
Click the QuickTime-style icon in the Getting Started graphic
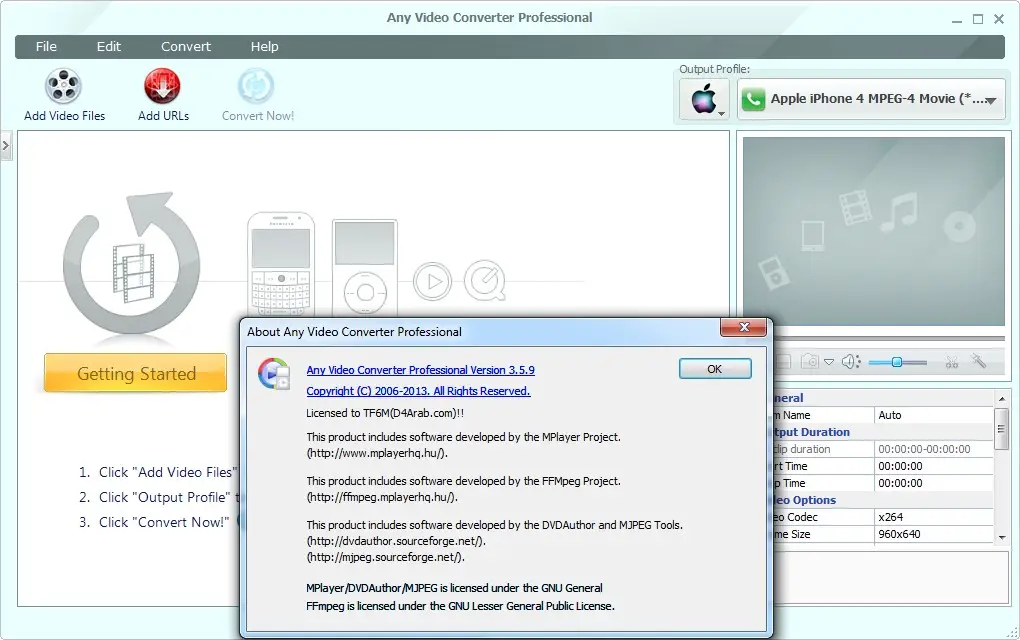click(x=485, y=281)
